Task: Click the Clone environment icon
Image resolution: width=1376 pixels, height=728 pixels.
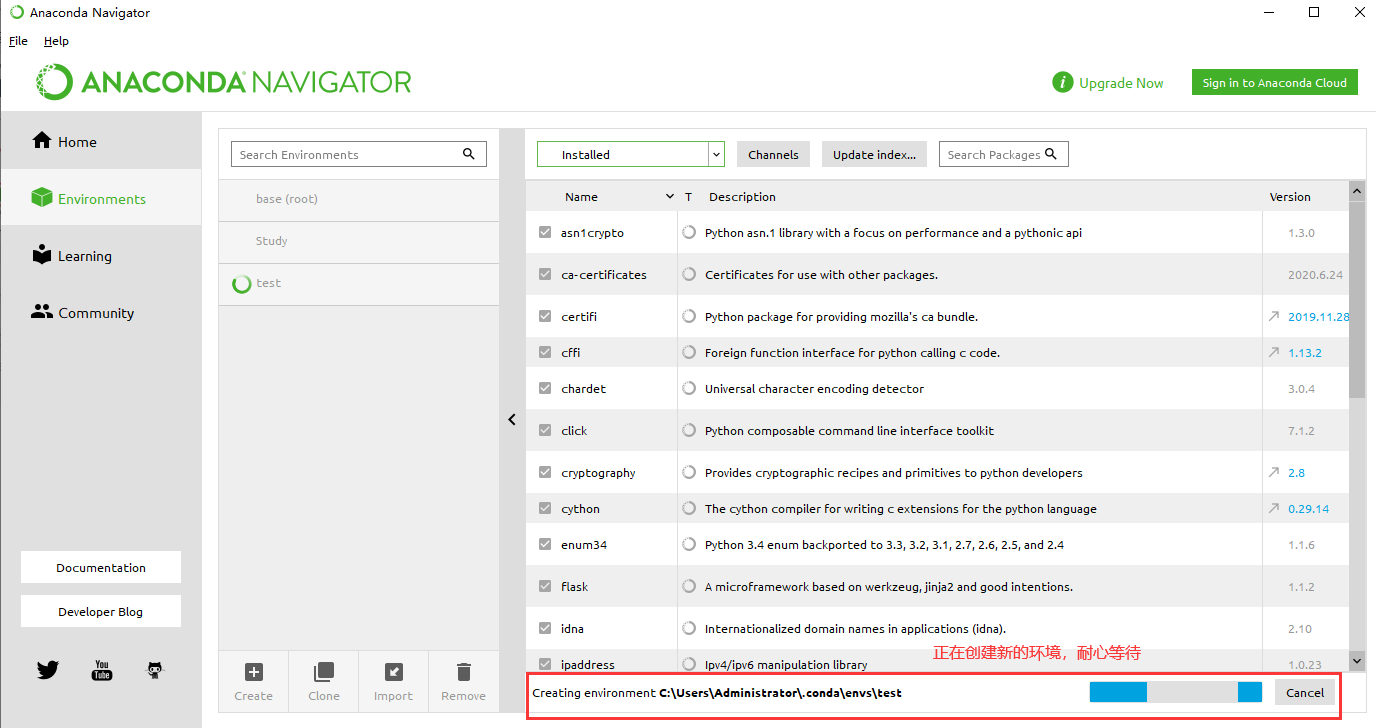Action: [x=323, y=672]
